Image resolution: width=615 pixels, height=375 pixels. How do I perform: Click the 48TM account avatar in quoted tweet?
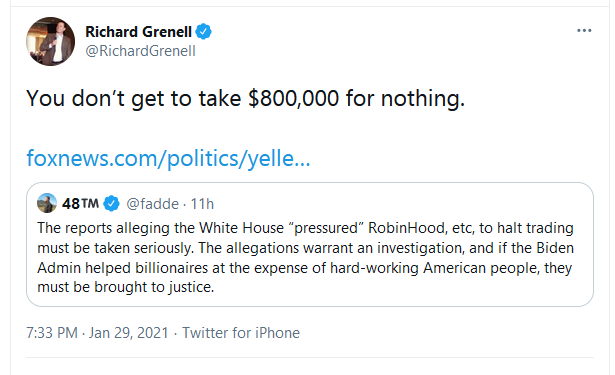coord(47,203)
